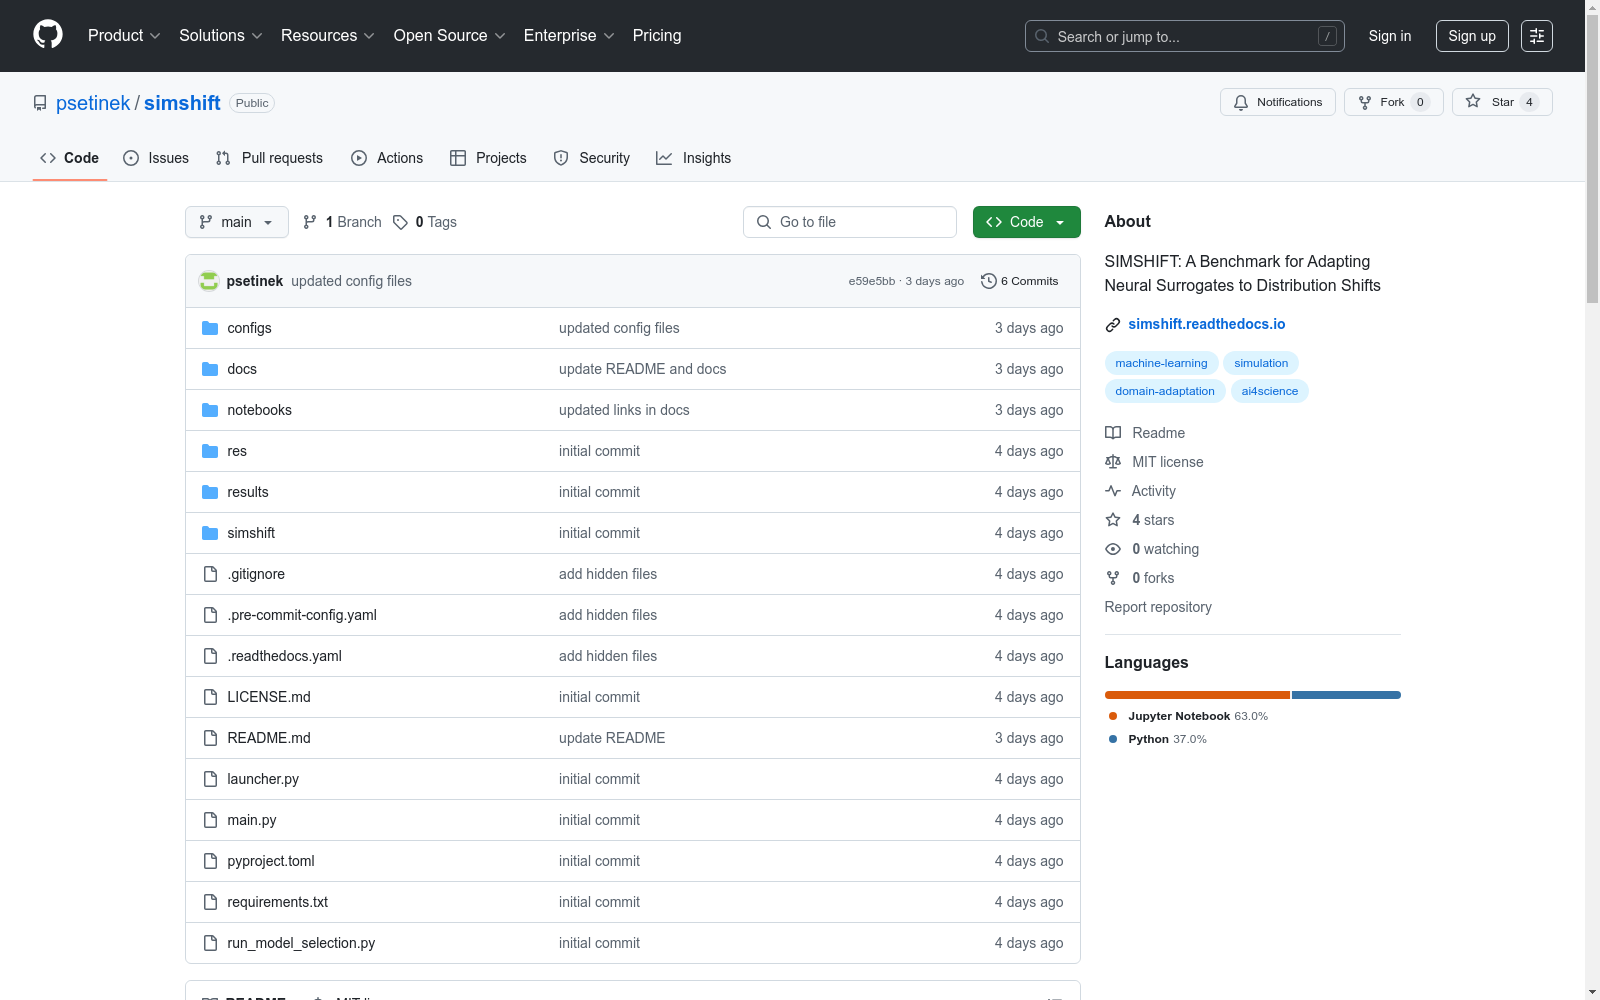This screenshot has width=1600, height=1000.
Task: Open the Security tab
Action: click(592, 158)
